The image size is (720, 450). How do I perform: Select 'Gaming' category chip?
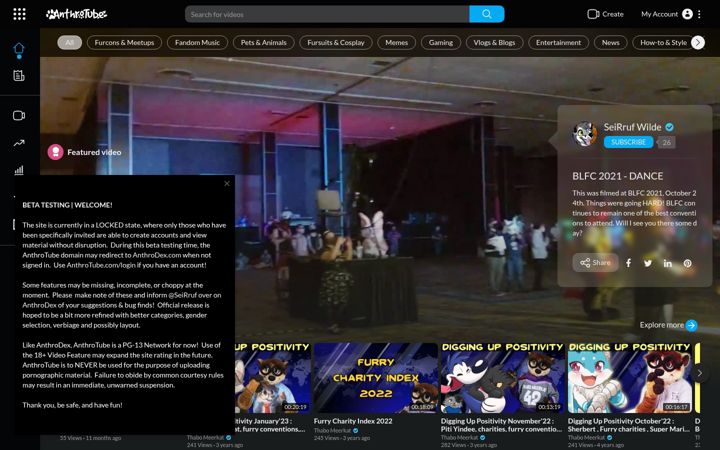click(x=441, y=43)
